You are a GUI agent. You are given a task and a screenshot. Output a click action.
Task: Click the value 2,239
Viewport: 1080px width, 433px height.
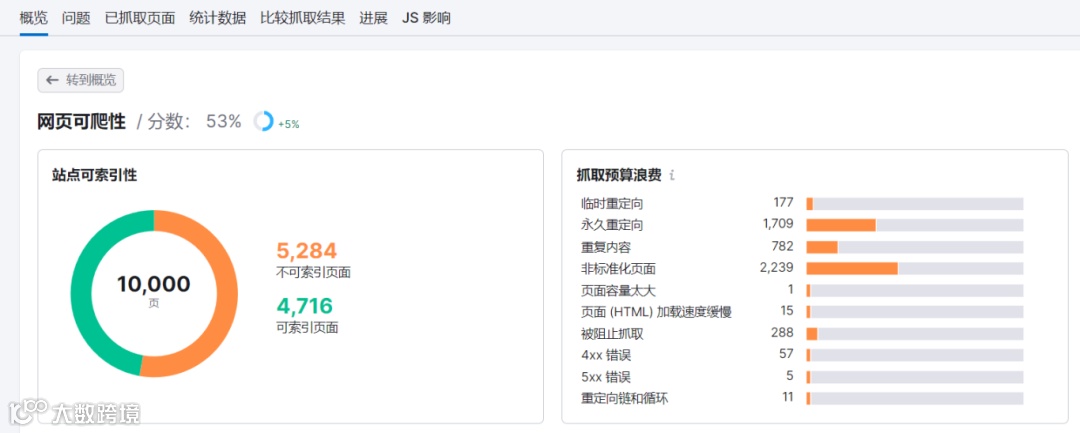[x=777, y=268]
